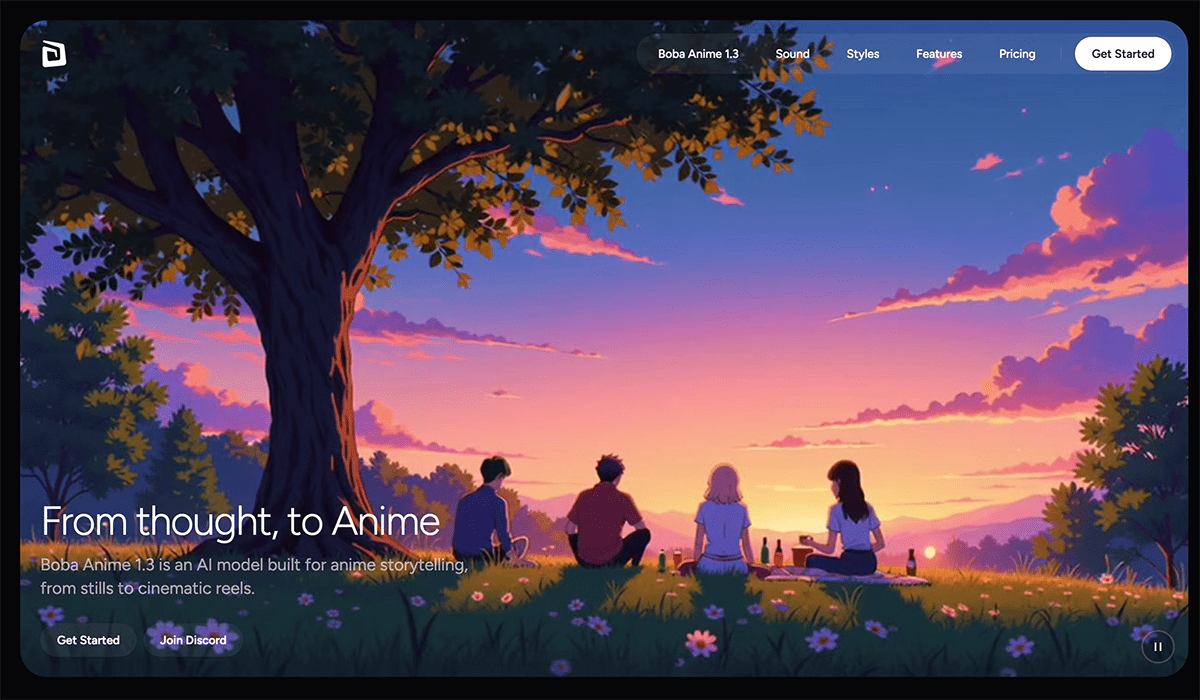This screenshot has width=1200, height=700.
Task: Open the Styles nav link
Action: point(862,54)
